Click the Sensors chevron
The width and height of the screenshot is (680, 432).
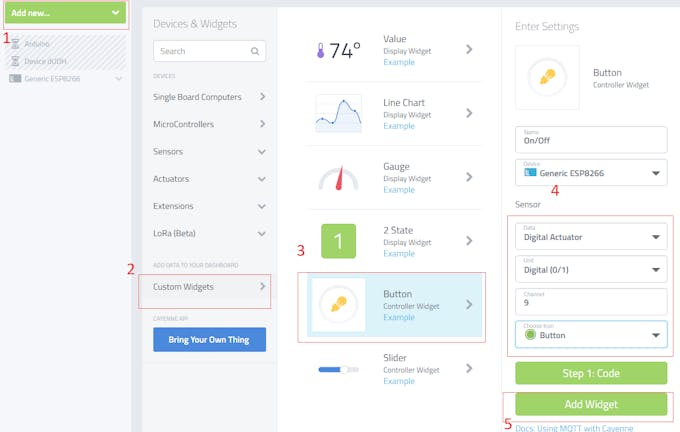click(262, 152)
